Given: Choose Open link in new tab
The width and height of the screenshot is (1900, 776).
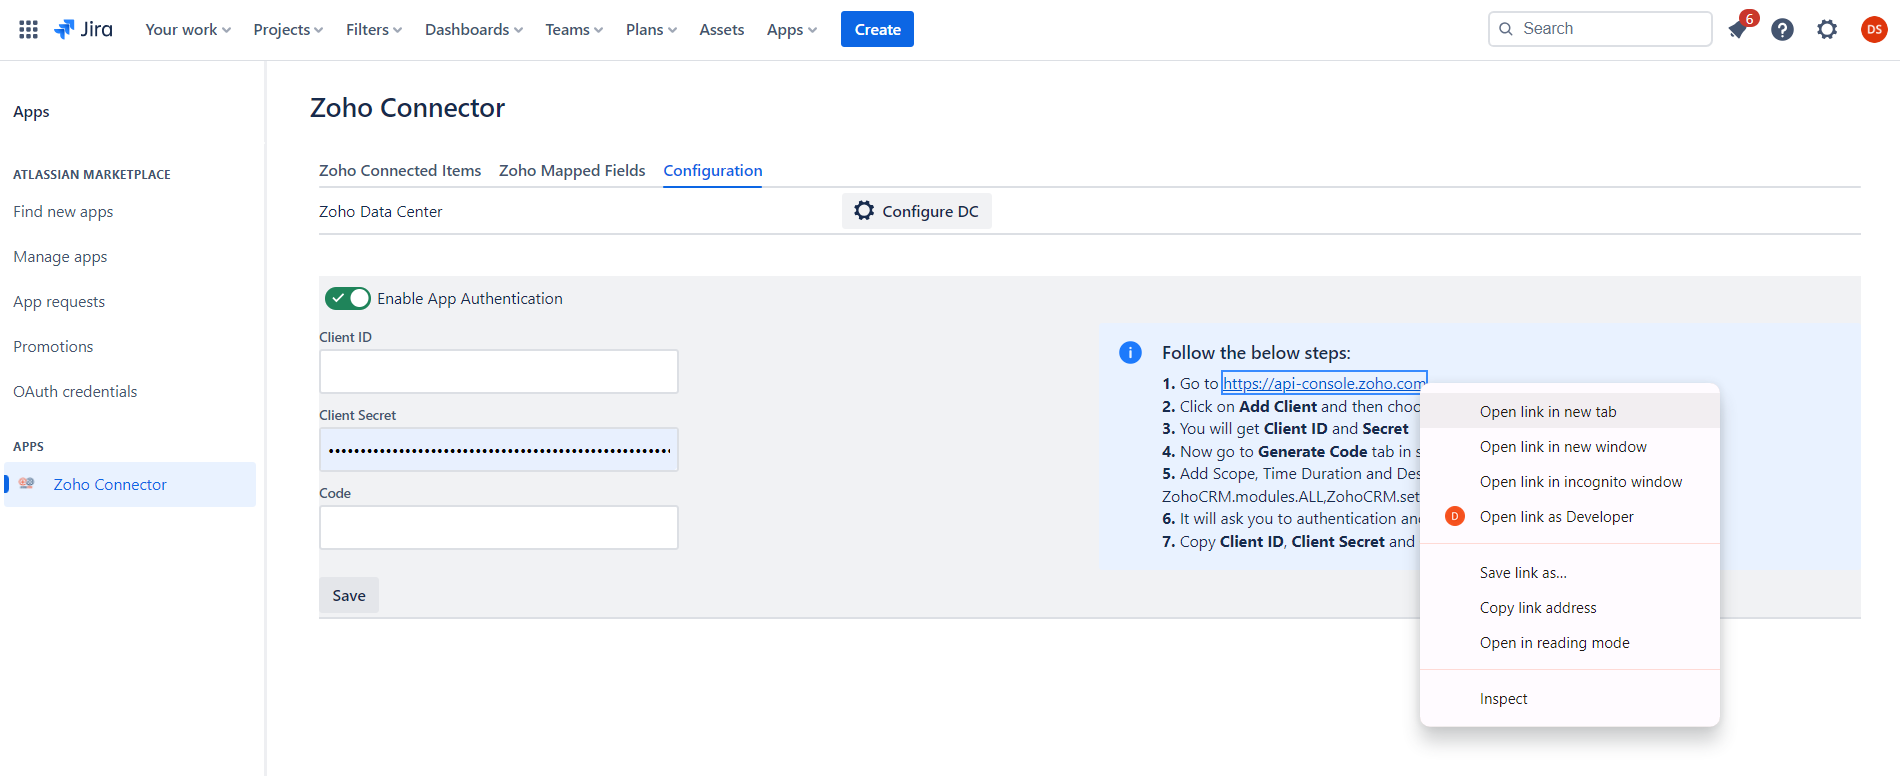Looking at the screenshot, I should pos(1570,411).
